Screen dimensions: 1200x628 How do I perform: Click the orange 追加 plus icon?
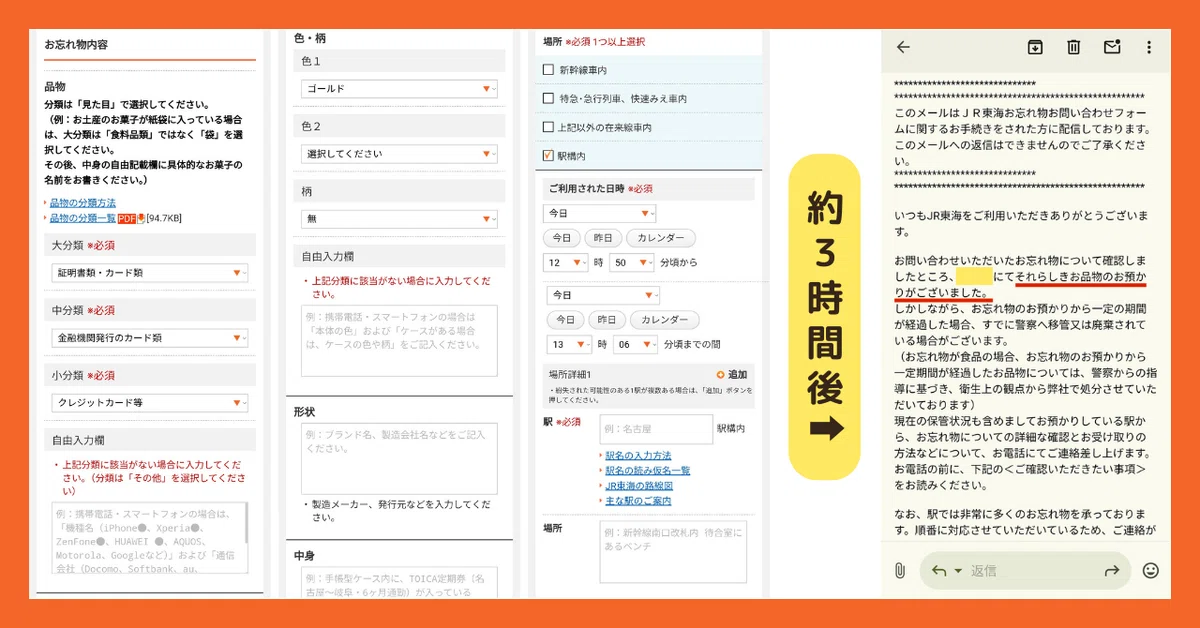coord(720,374)
